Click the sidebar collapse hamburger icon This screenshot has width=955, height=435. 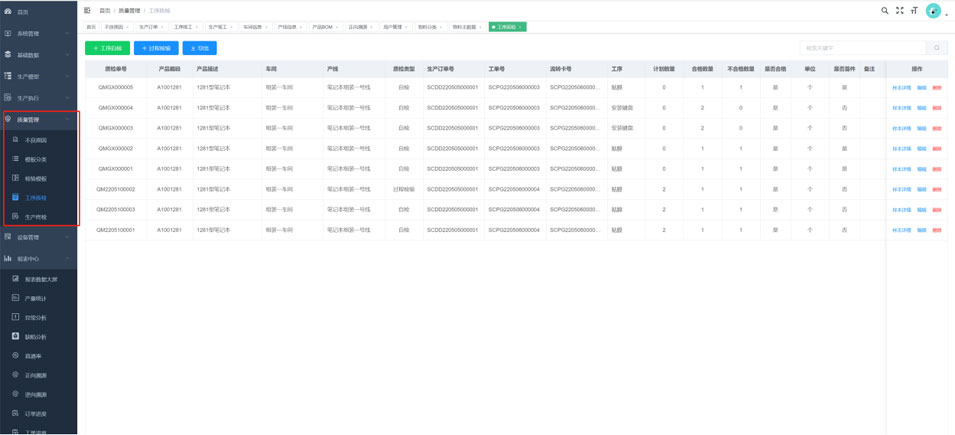87,10
